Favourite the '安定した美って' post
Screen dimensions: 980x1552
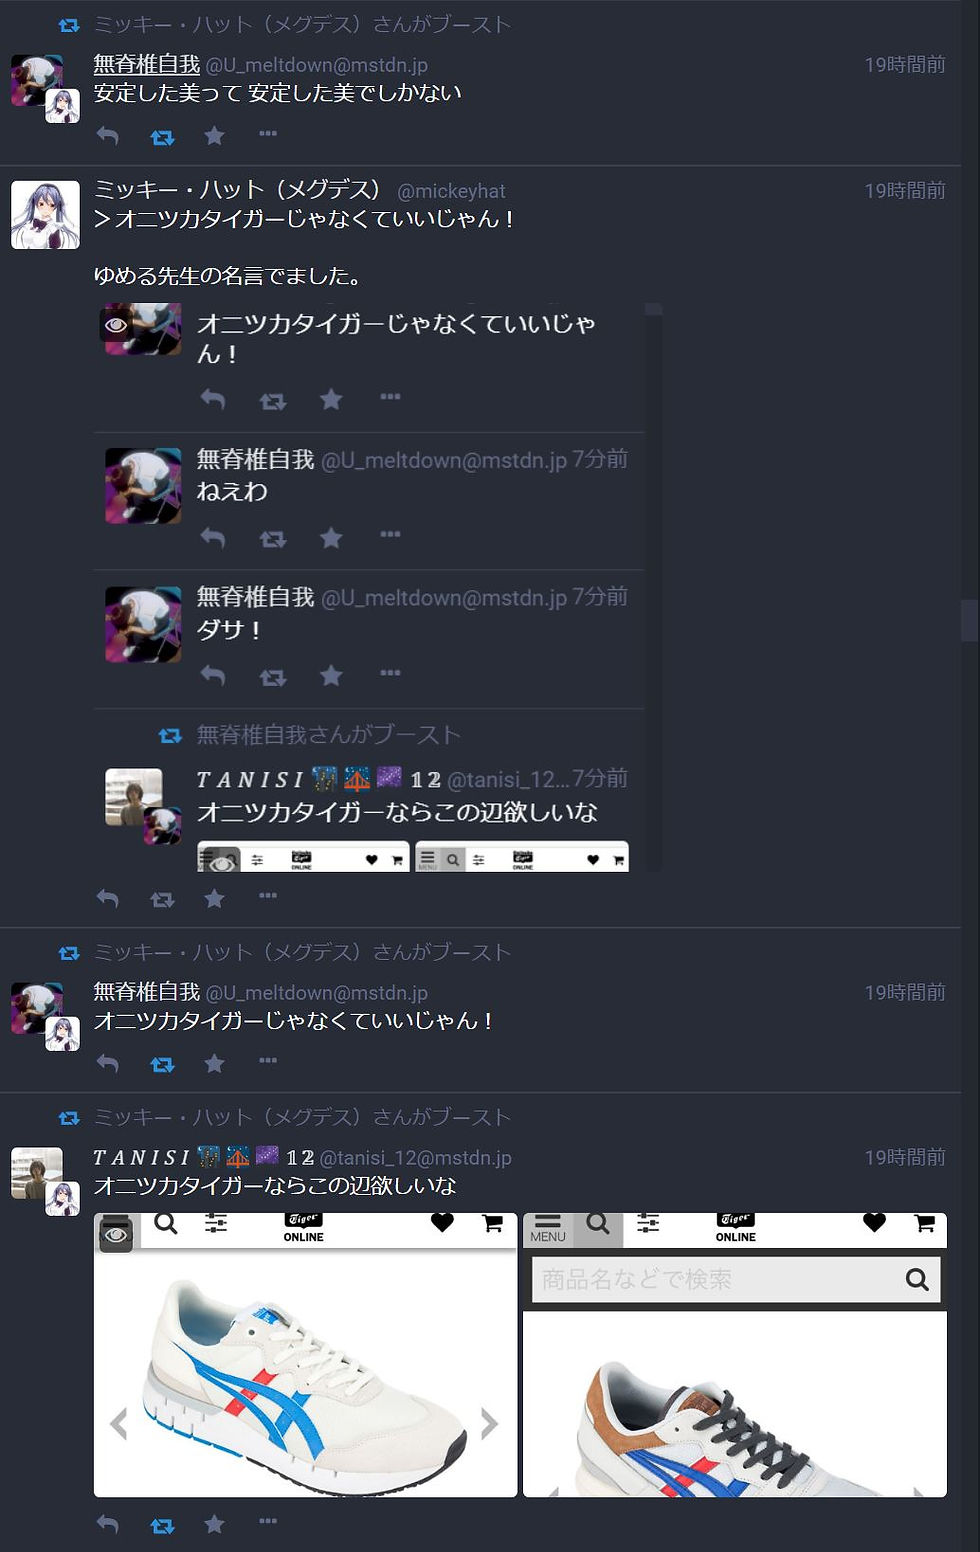point(214,136)
